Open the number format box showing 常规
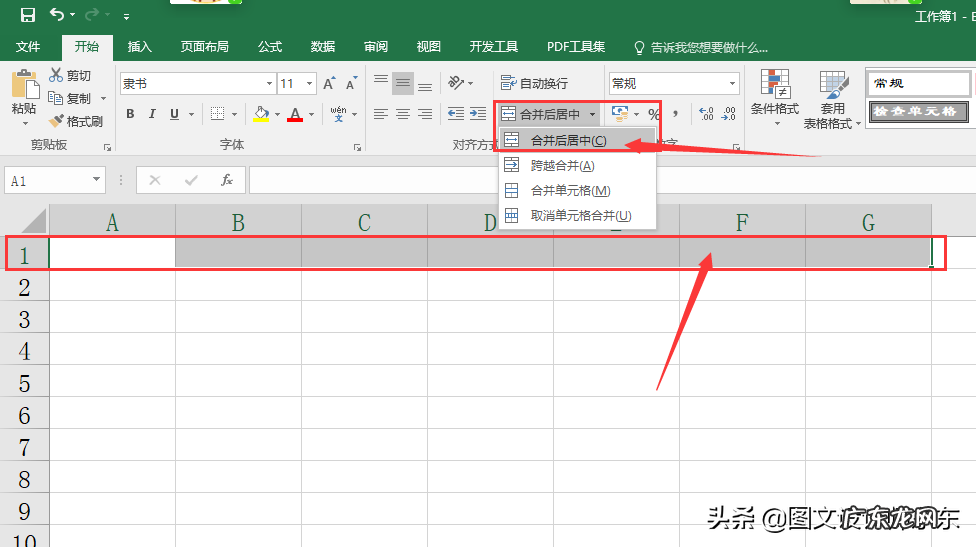This screenshot has height=547, width=976. [674, 83]
